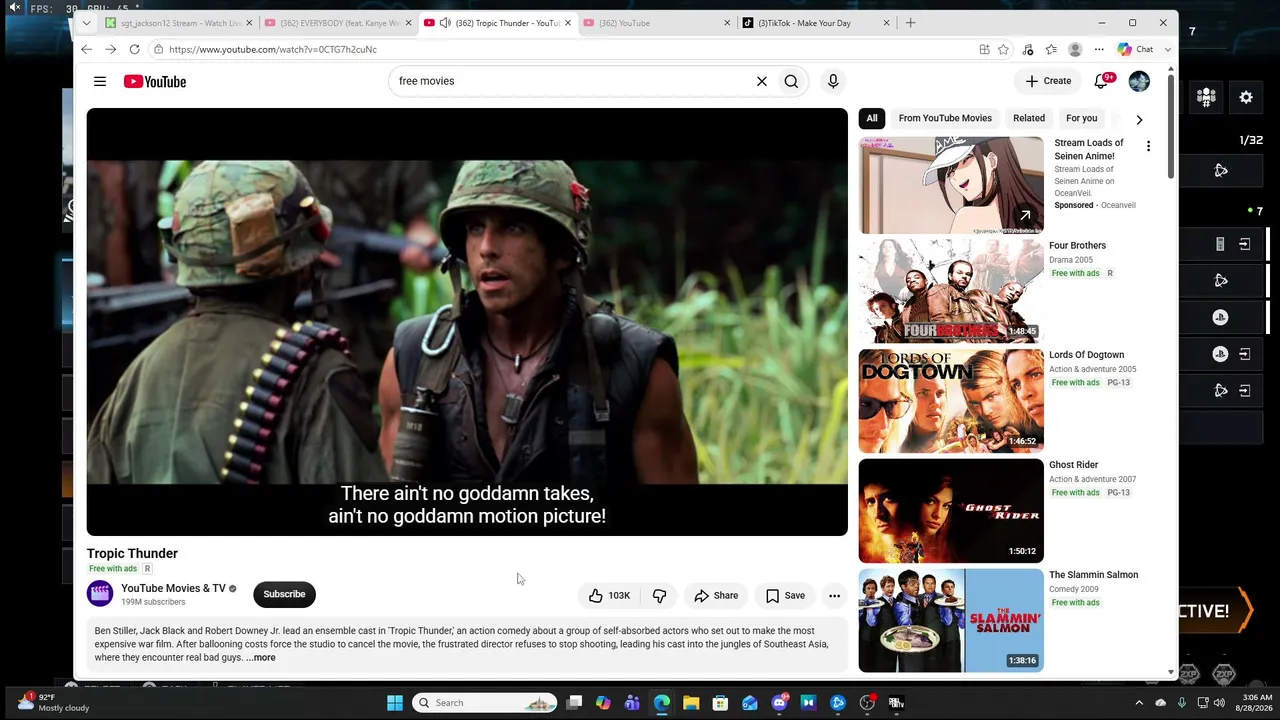Open the Create menu button

[1048, 81]
